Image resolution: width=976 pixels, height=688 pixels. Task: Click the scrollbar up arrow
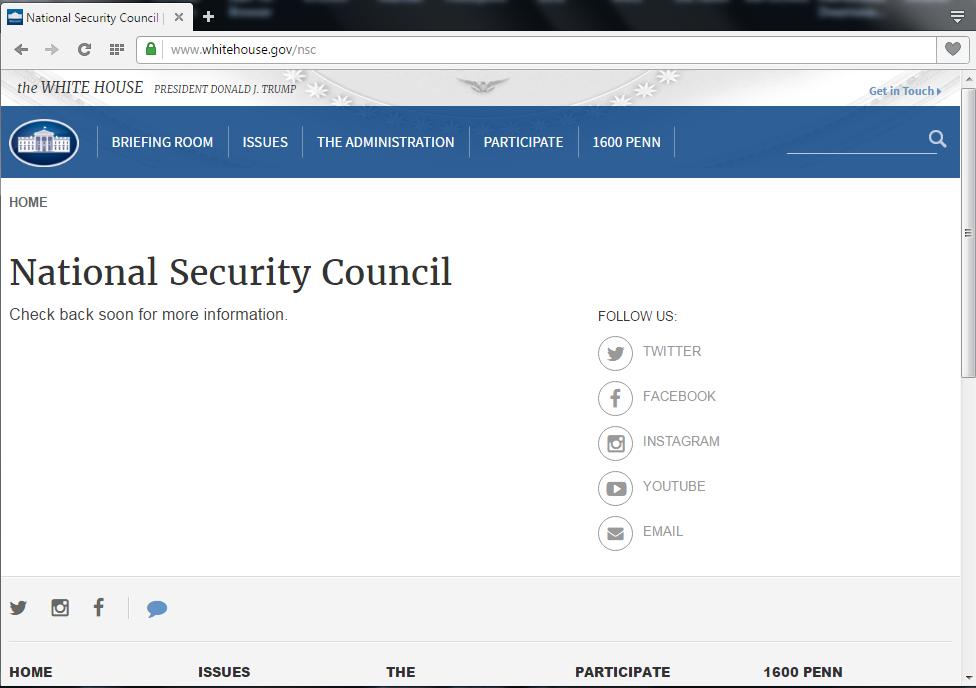tap(968, 80)
